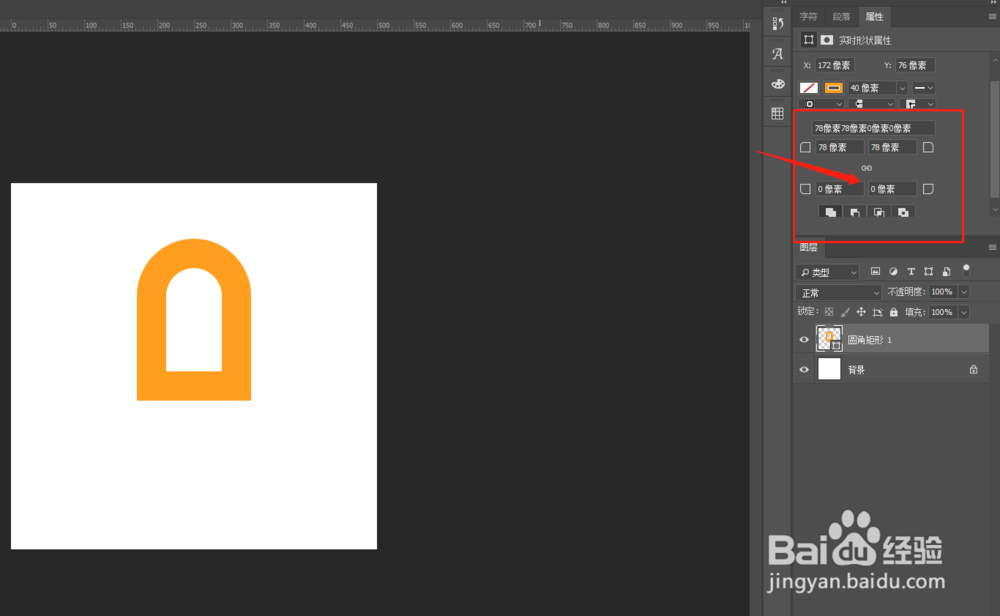Open the Character styles panel icon
This screenshot has width=1000, height=616.
point(777,54)
